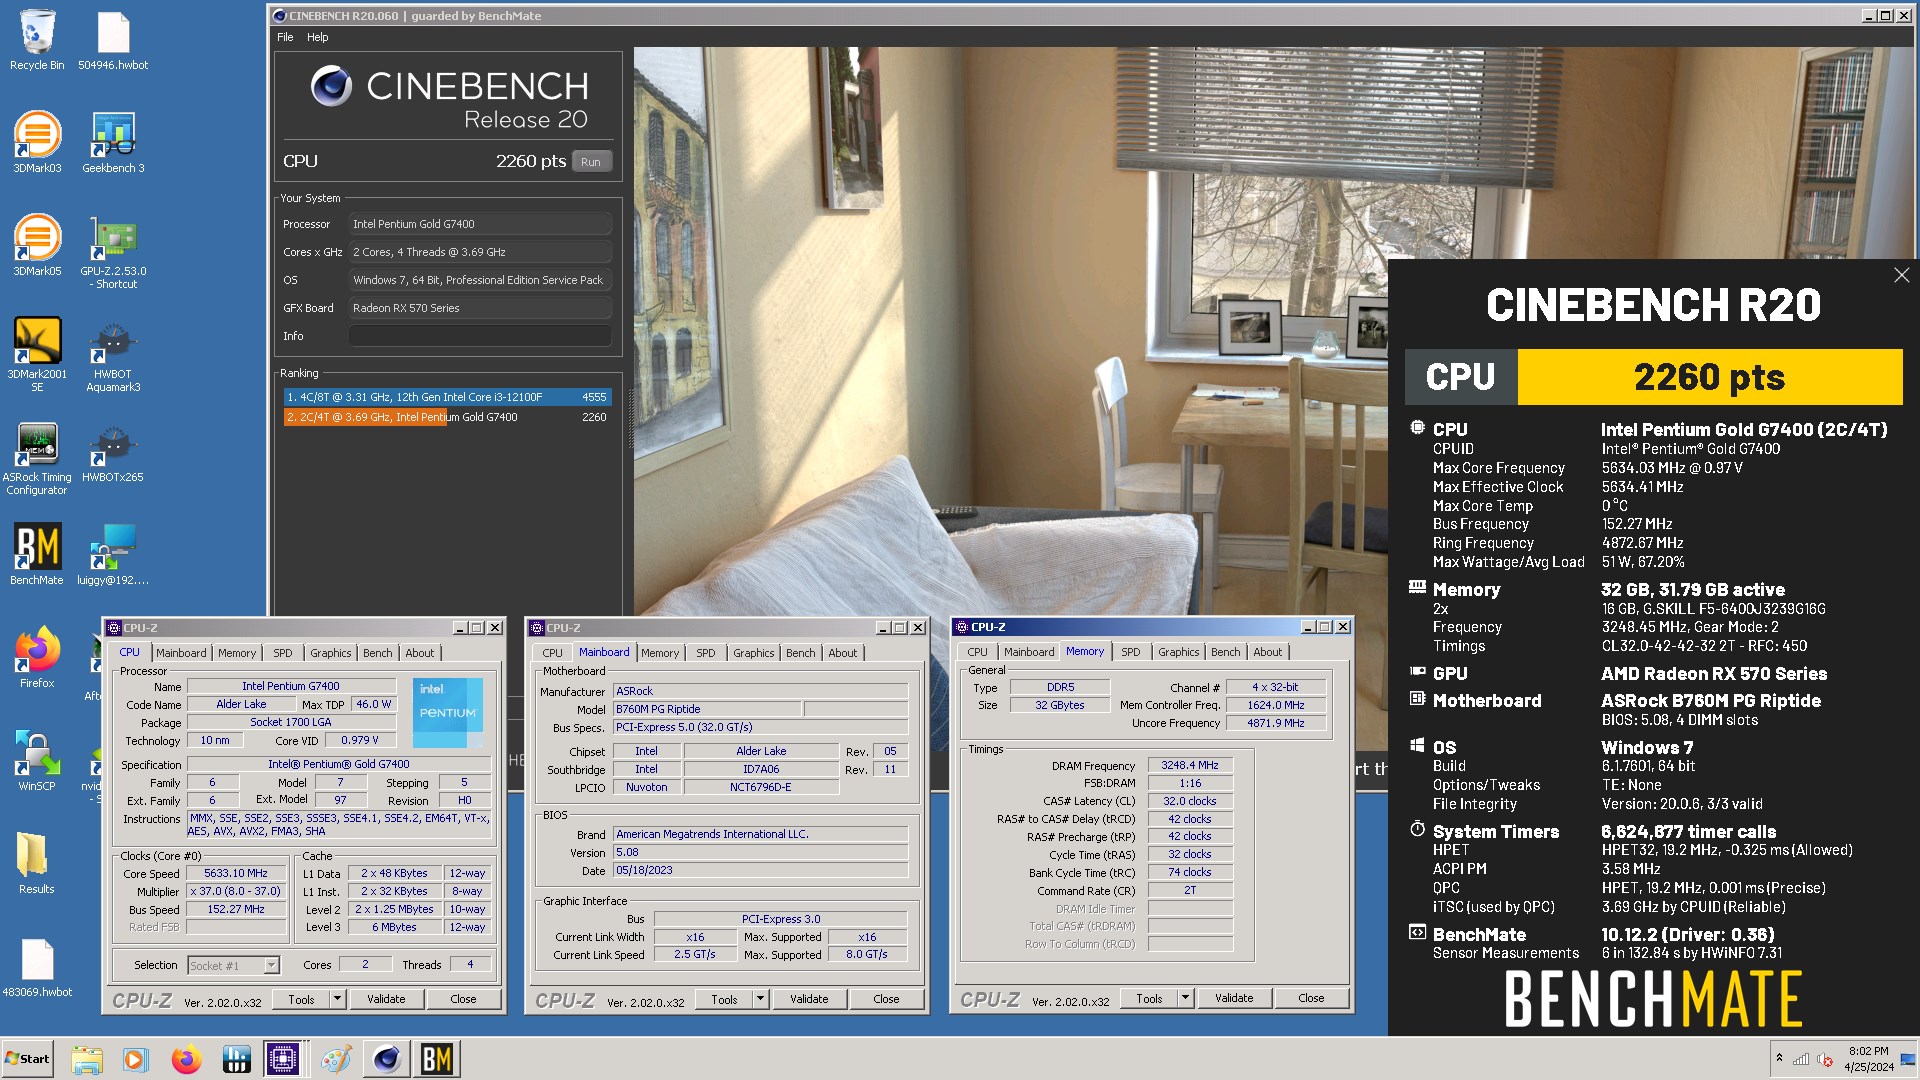Open the Recycle Bin desktop icon
Viewport: 1920px width, 1080px height.
[x=37, y=40]
